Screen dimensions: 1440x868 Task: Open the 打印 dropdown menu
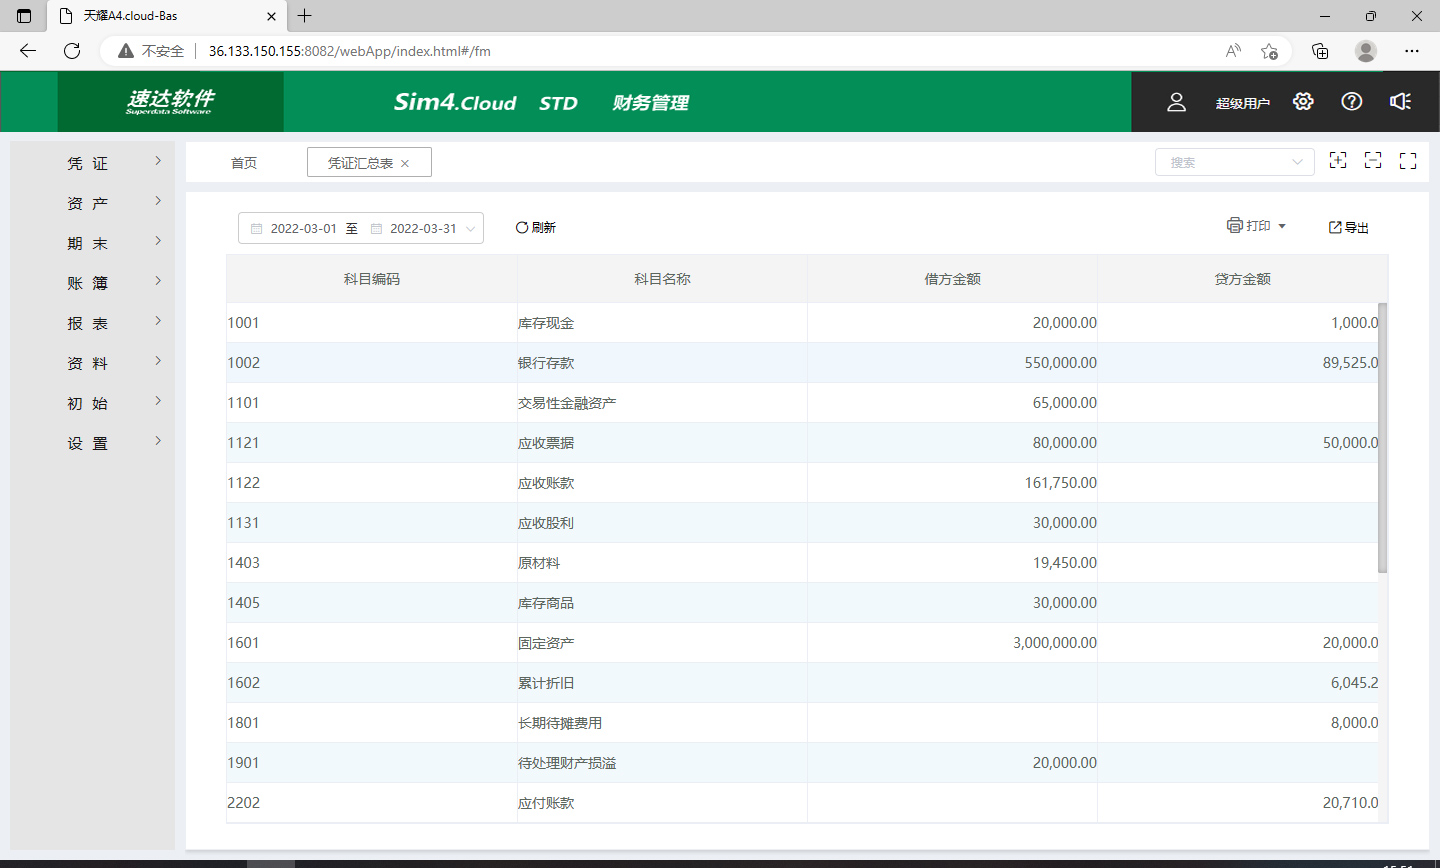1257,226
